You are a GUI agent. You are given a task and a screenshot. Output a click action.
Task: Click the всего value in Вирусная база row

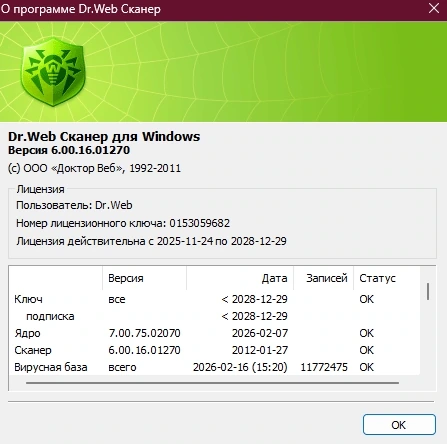coord(122,367)
